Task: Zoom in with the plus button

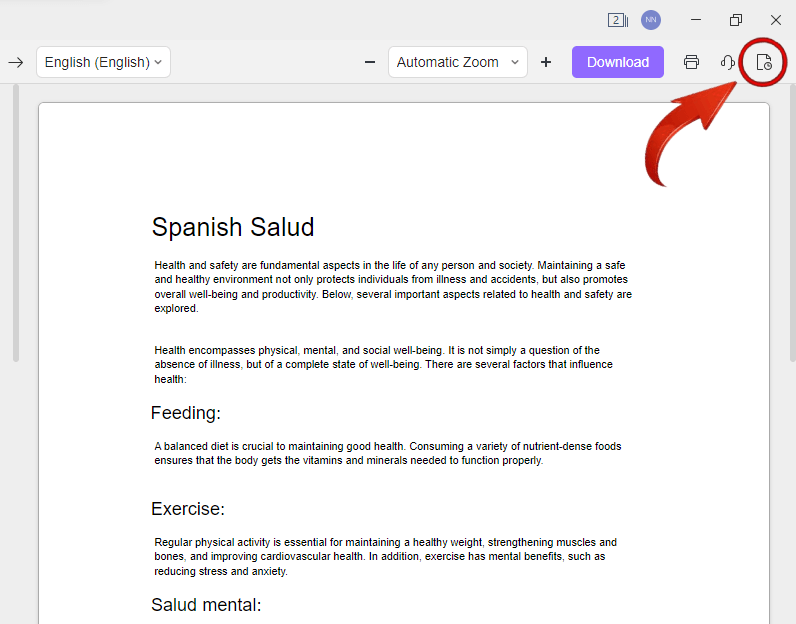Action: click(x=546, y=62)
